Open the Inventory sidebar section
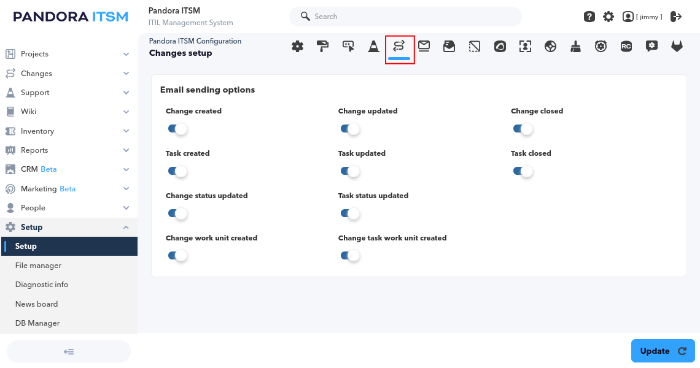 point(37,131)
